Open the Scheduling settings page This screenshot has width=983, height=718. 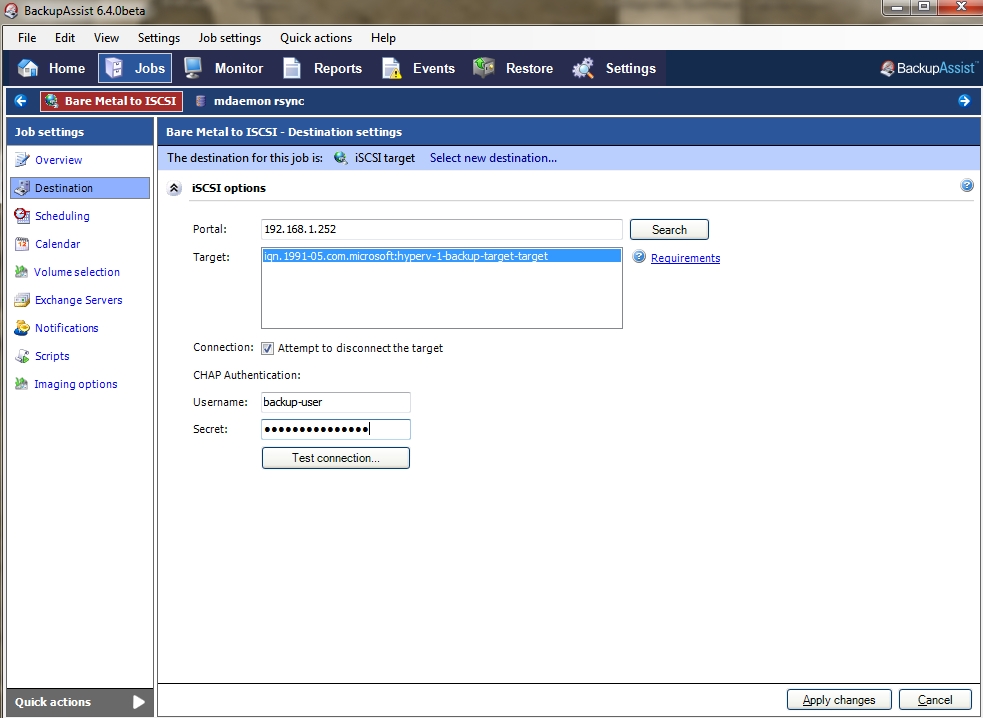click(62, 216)
